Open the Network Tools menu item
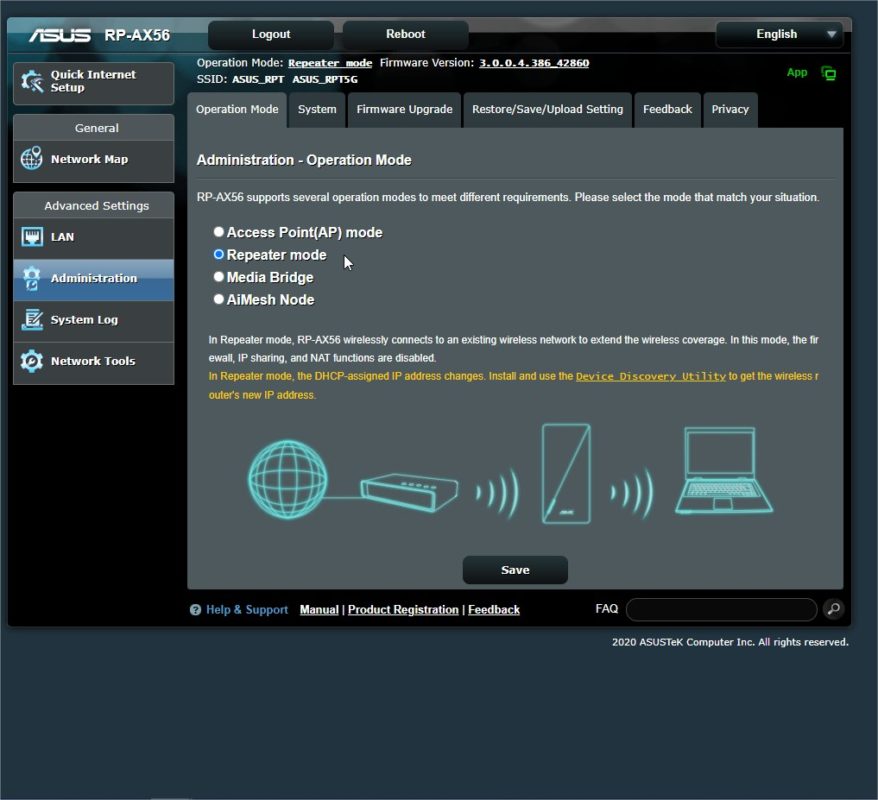Image resolution: width=878 pixels, height=800 pixels. [94, 362]
